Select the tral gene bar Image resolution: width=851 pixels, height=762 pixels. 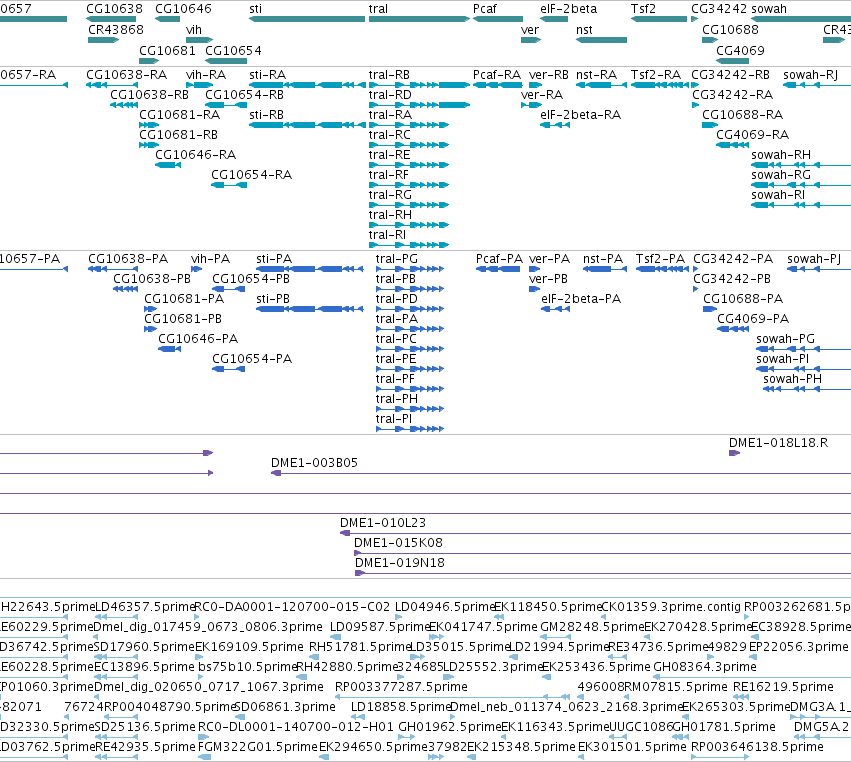pyautogui.click(x=419, y=19)
